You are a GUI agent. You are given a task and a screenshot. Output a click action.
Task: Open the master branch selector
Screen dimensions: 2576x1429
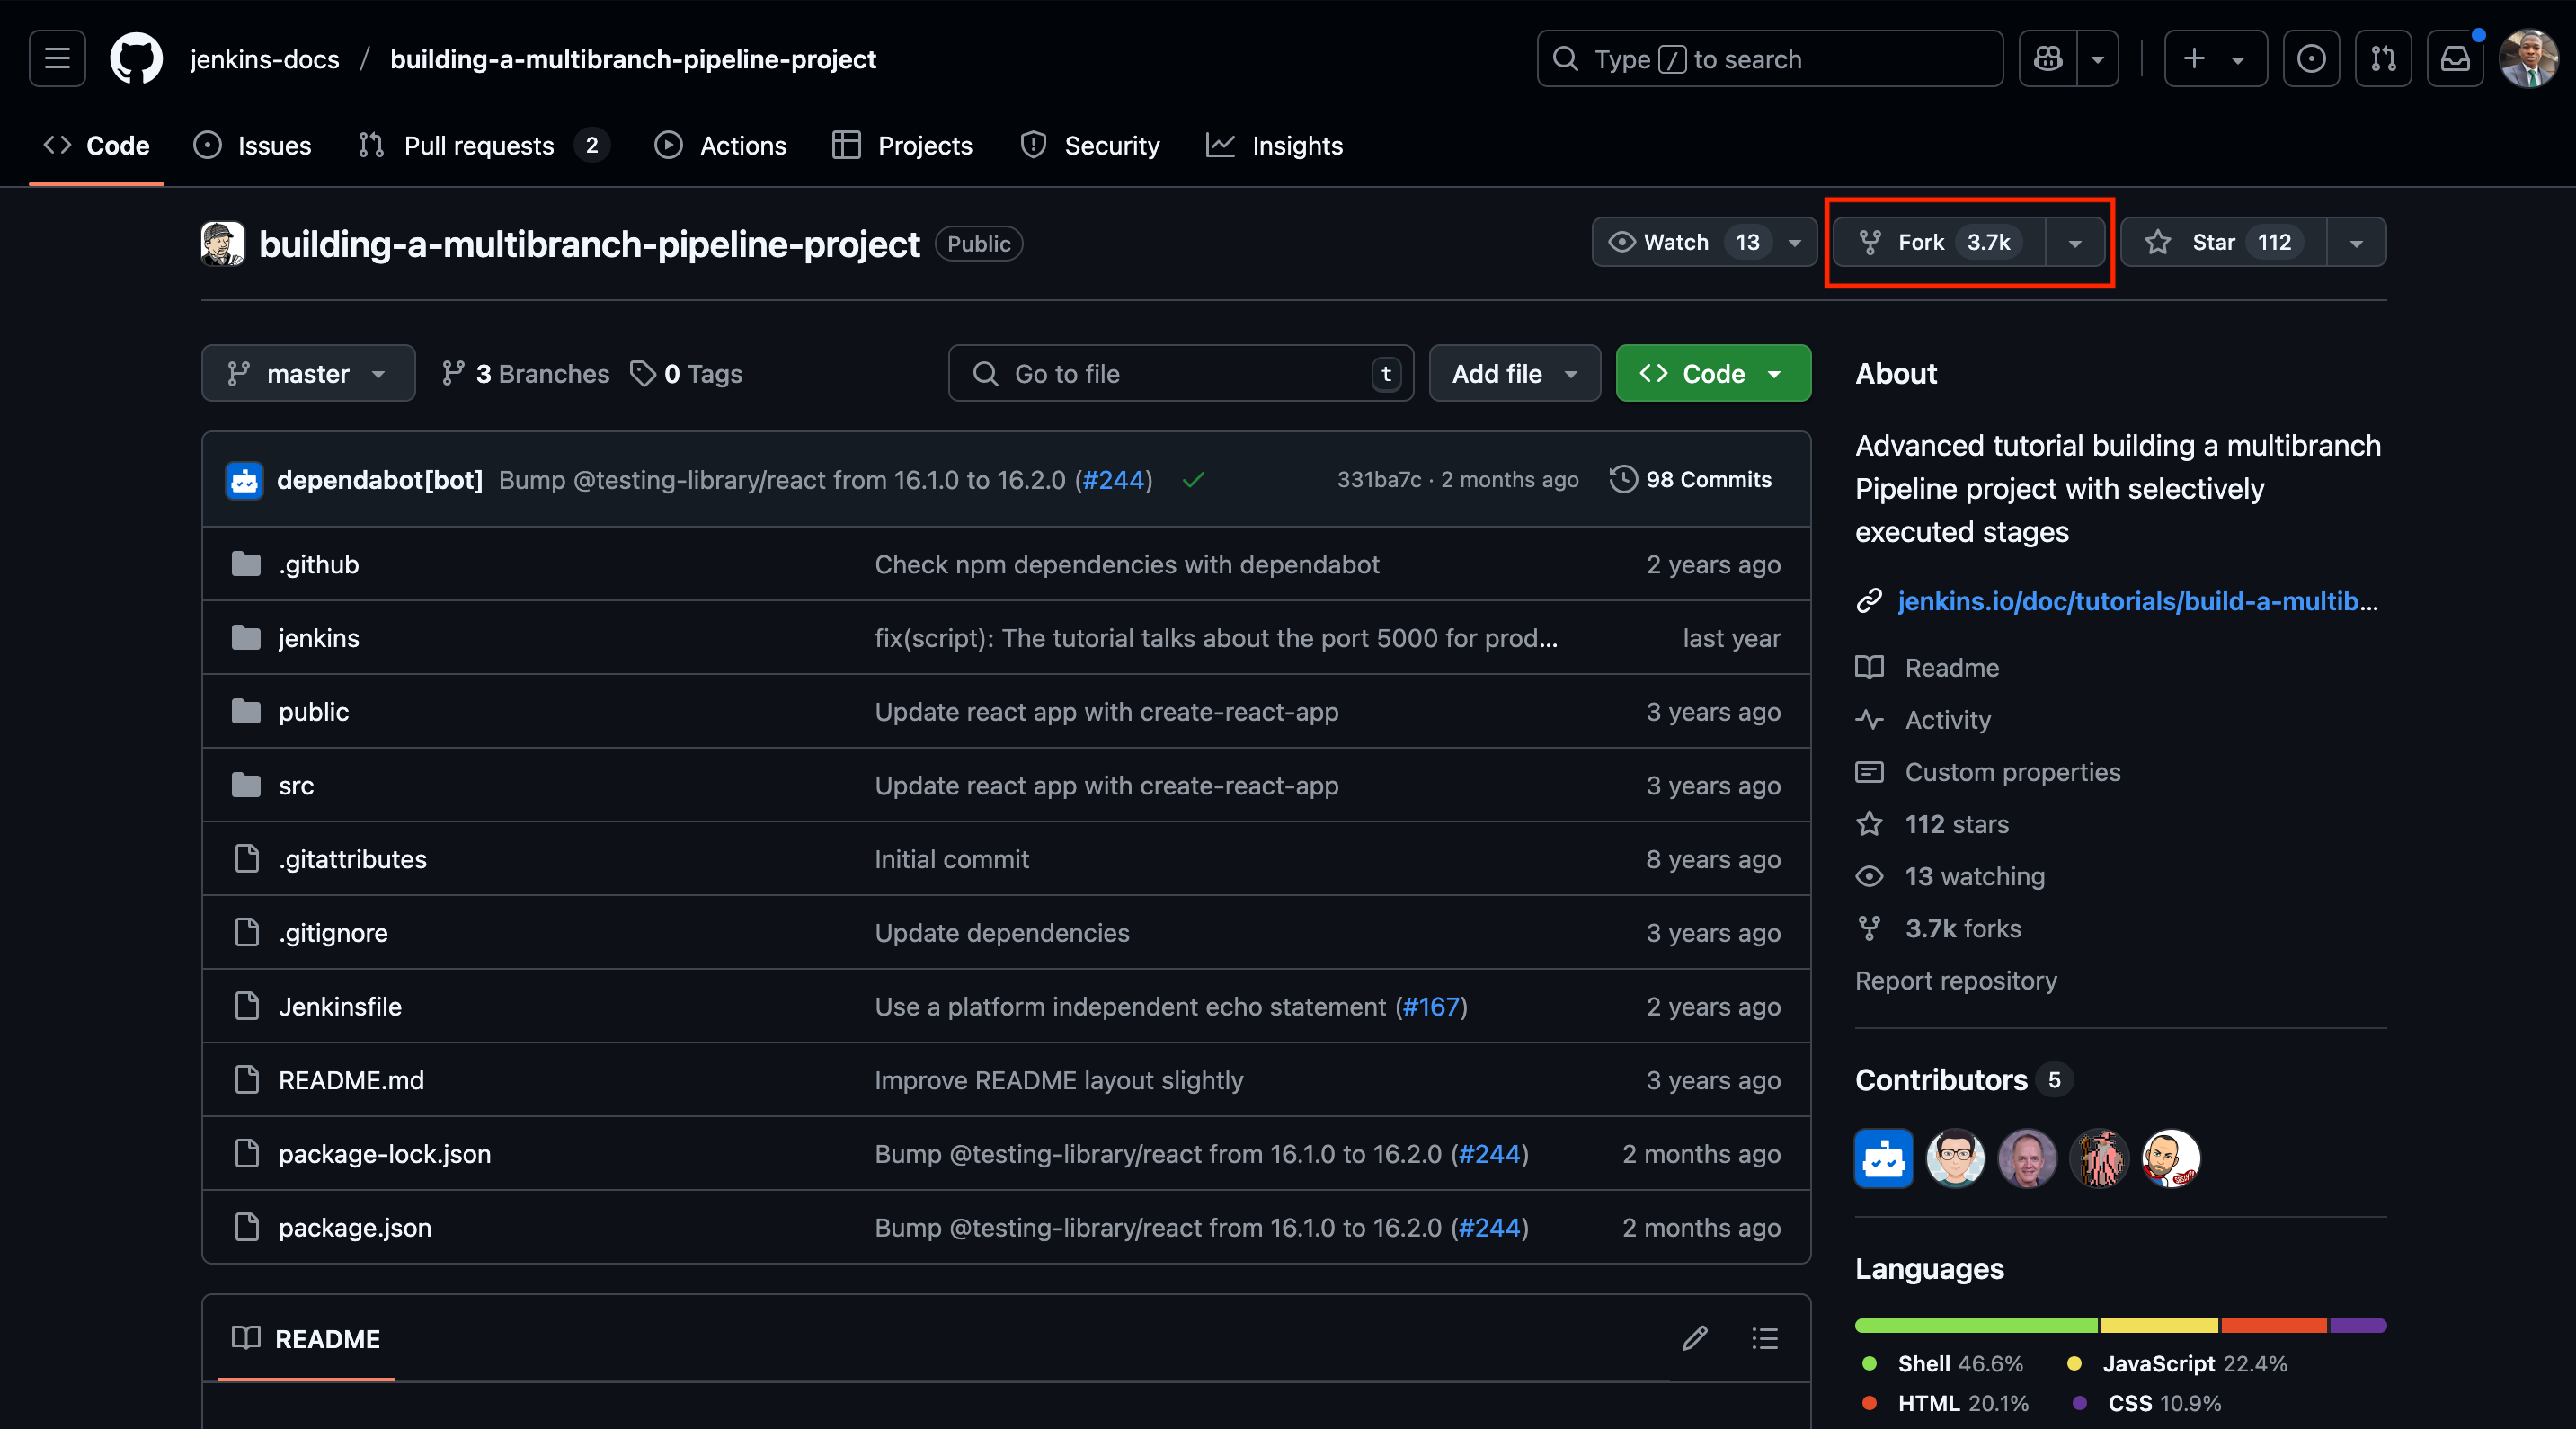[308, 373]
